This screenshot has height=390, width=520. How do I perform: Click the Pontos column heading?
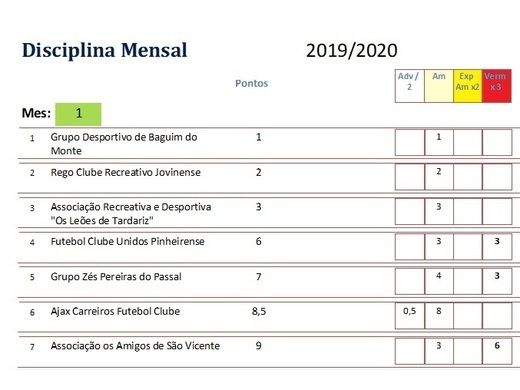[252, 83]
